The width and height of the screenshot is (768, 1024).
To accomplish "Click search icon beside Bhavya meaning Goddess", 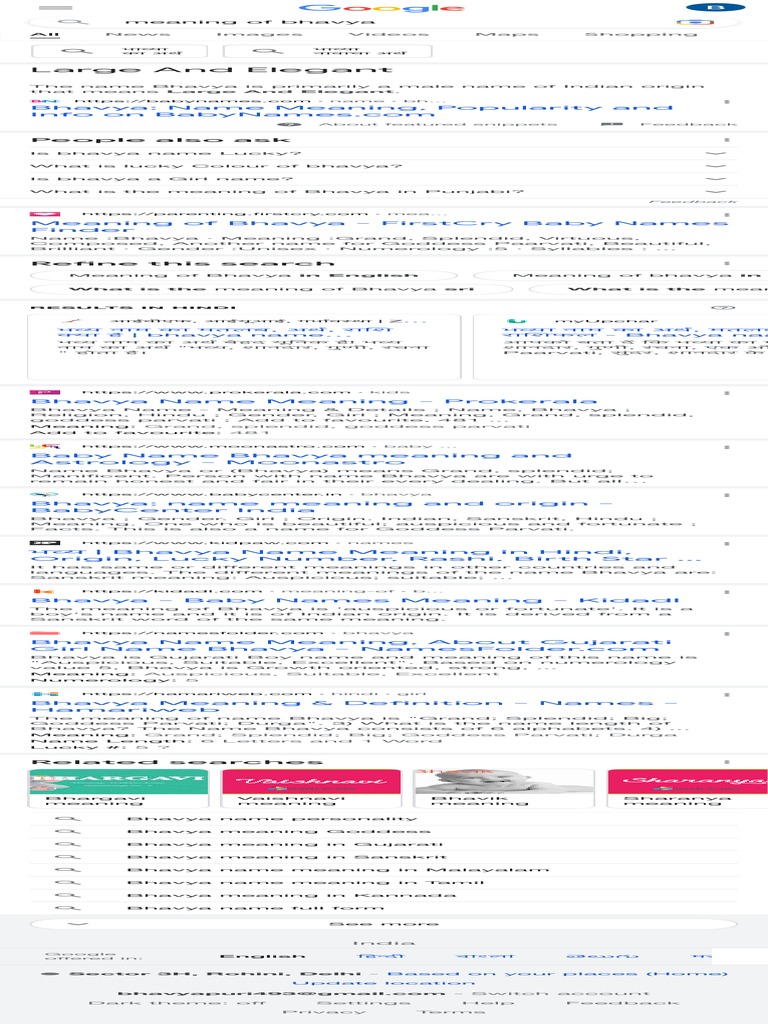I will coord(67,831).
